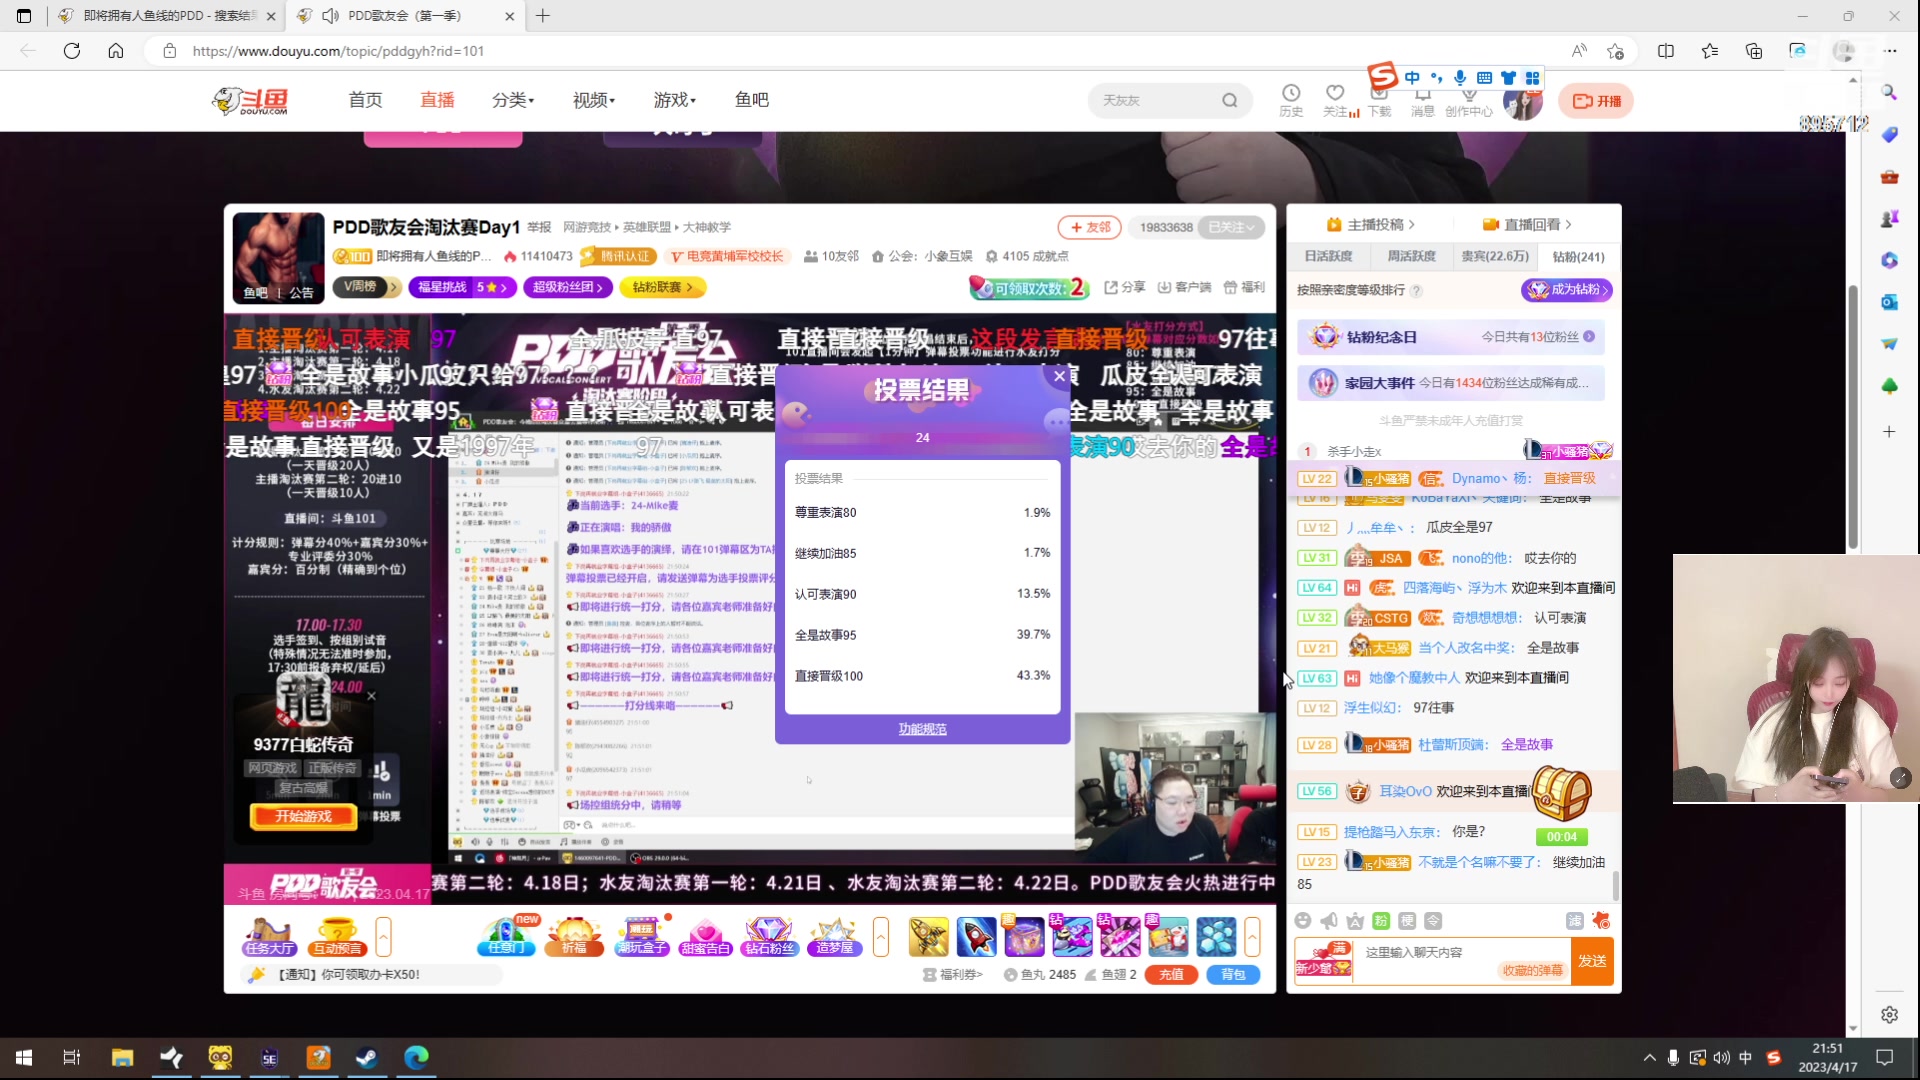Click the 可领取次数 progress badge
Image resolution: width=1920 pixels, height=1080 pixels.
pyautogui.click(x=1028, y=287)
